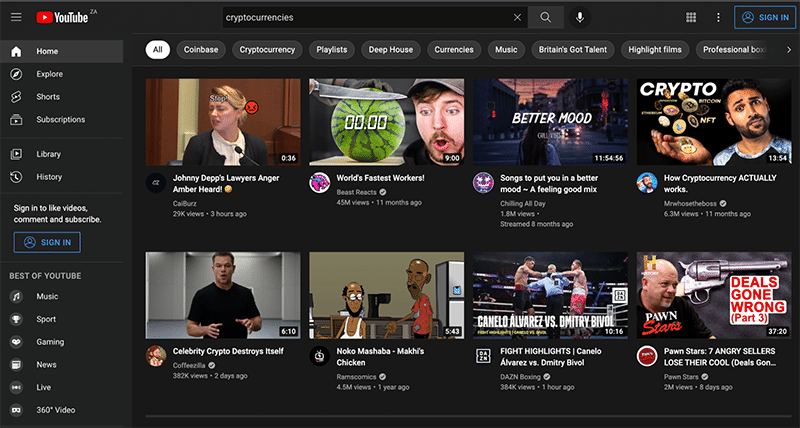The width and height of the screenshot is (800, 428).
Task: Open History in the sidebar
Action: [x=49, y=177]
